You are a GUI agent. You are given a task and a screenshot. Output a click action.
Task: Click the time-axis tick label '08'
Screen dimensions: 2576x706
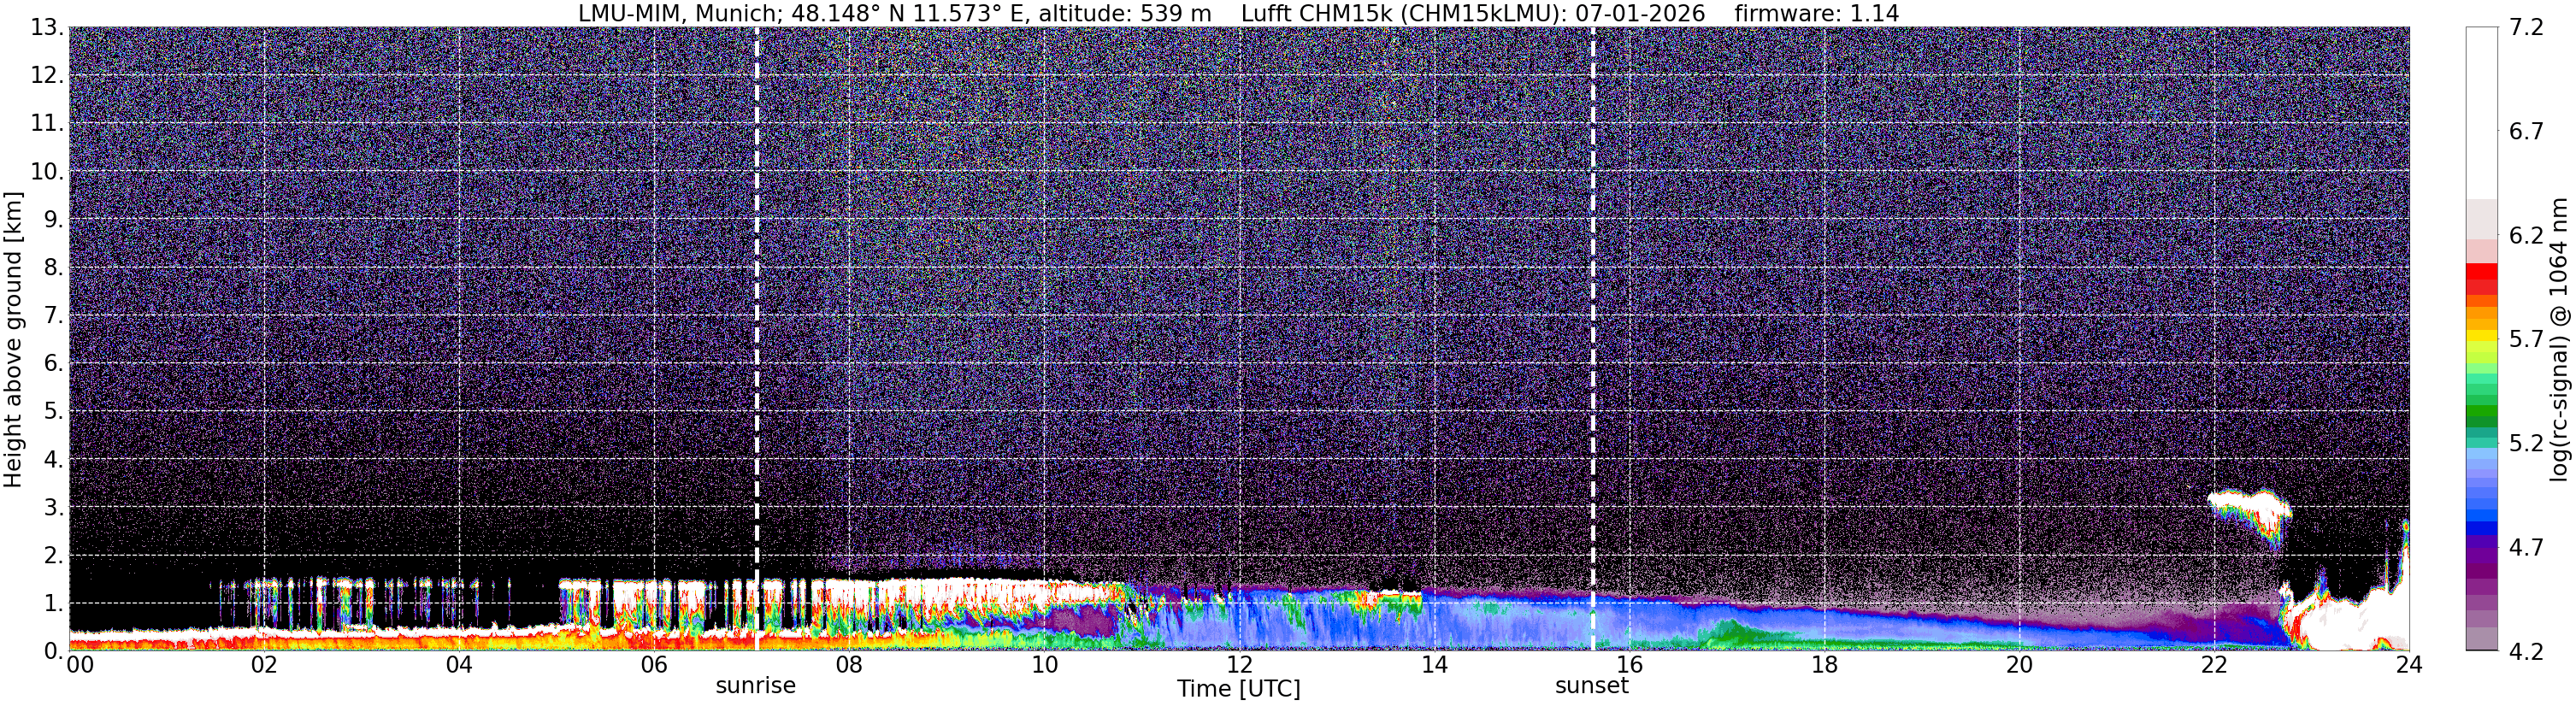(x=848, y=665)
